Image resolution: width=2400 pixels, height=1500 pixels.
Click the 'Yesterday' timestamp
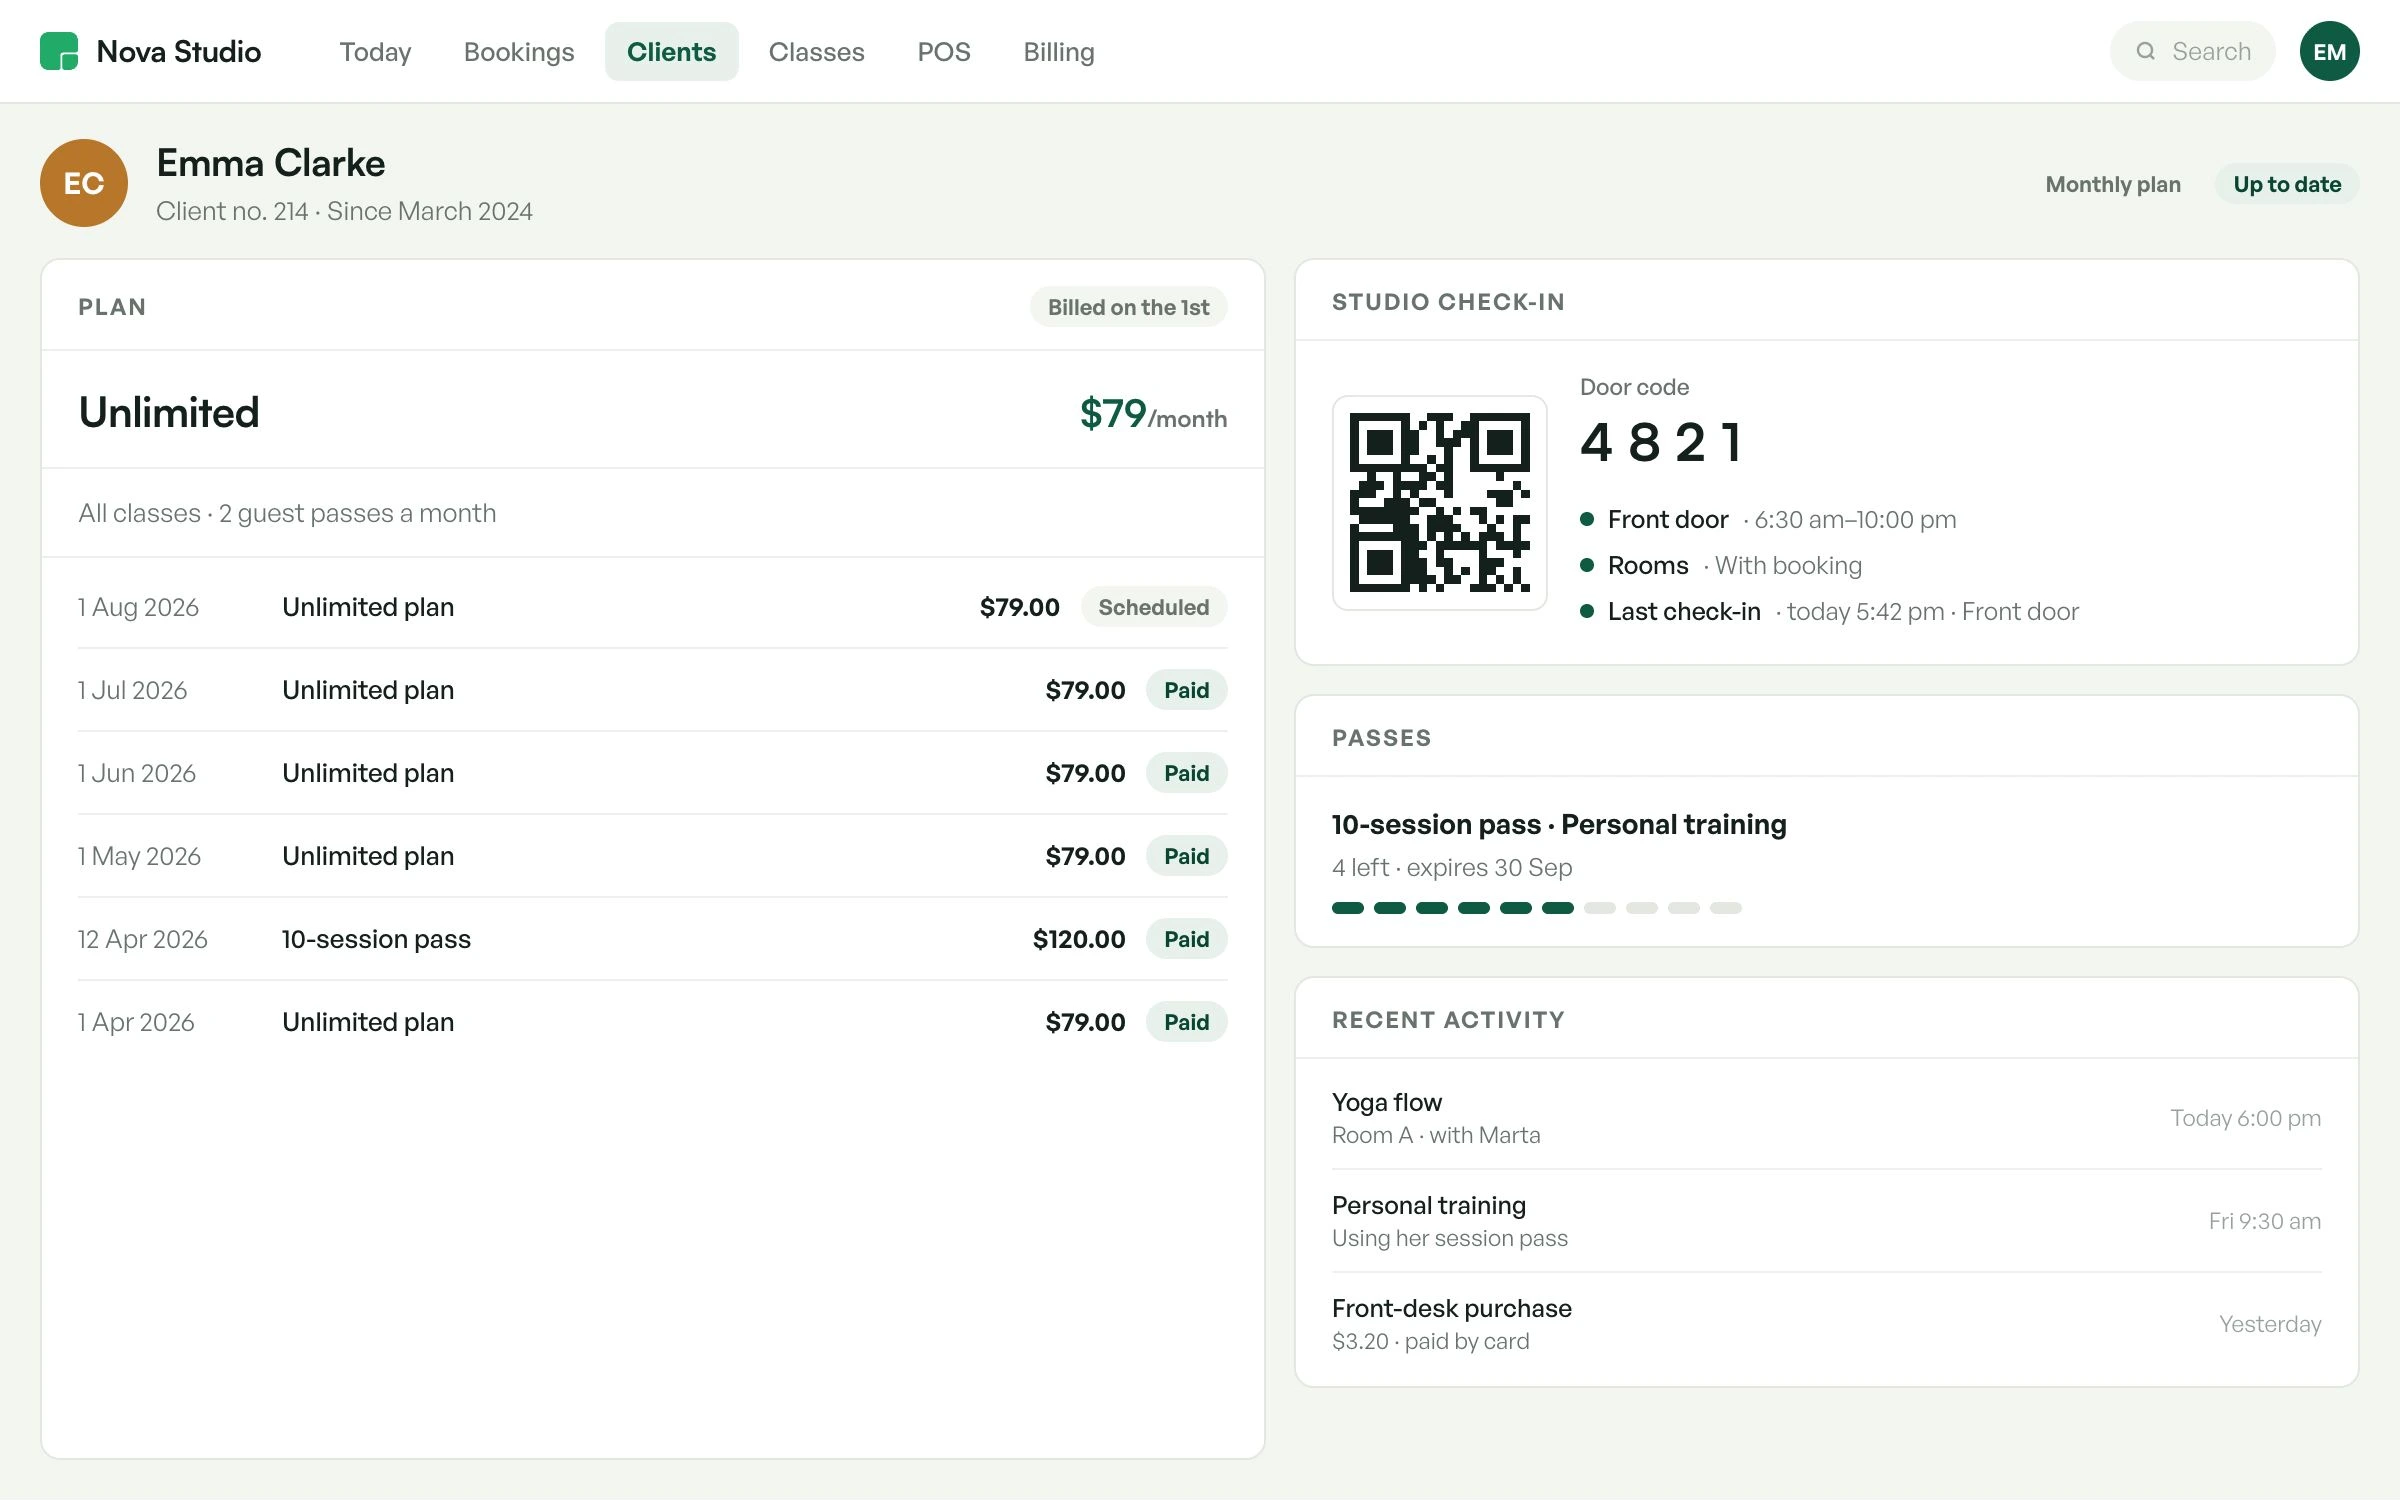pyautogui.click(x=2270, y=1324)
